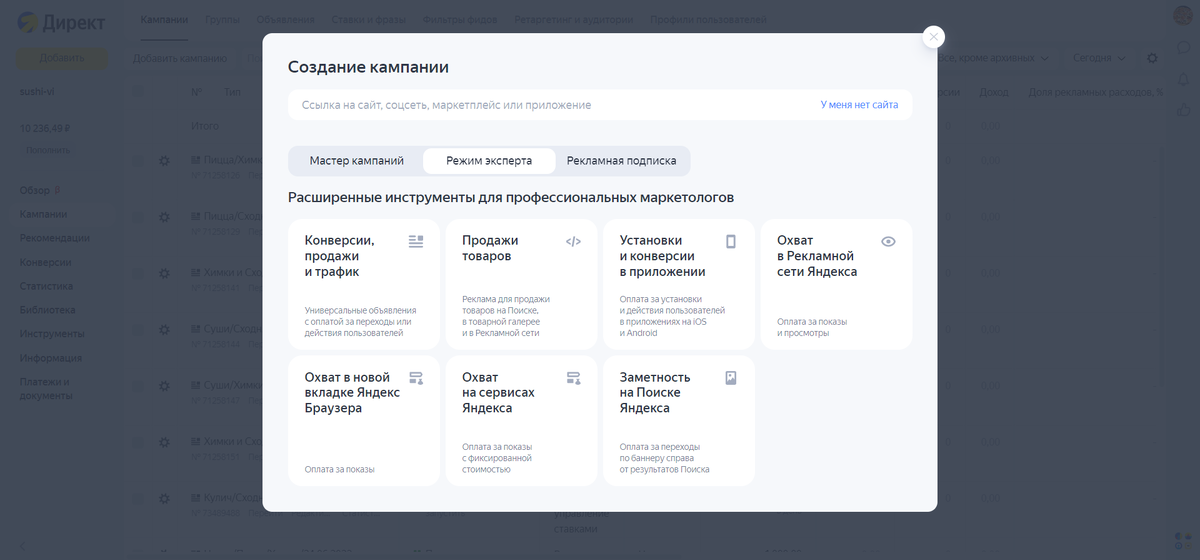
Task: Expand the Сегодня date dropdown
Action: (1097, 58)
